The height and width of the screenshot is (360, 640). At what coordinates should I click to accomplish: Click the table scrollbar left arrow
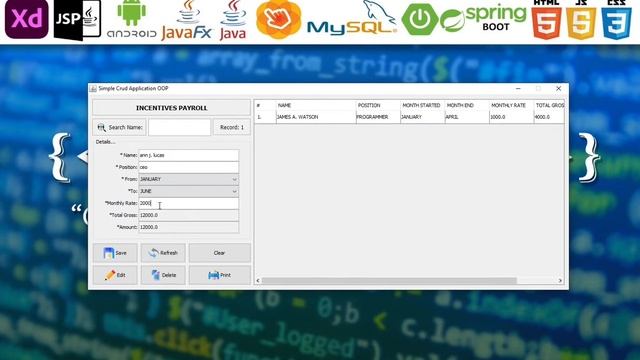pyautogui.click(x=258, y=280)
